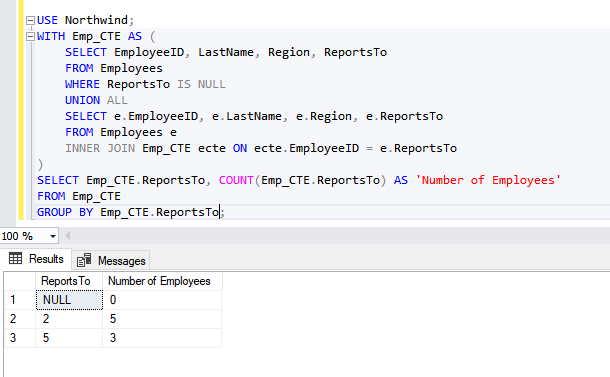The height and width of the screenshot is (377, 610).
Task: Select results row 3 by its row header
Action: pyautogui.click(x=20, y=338)
